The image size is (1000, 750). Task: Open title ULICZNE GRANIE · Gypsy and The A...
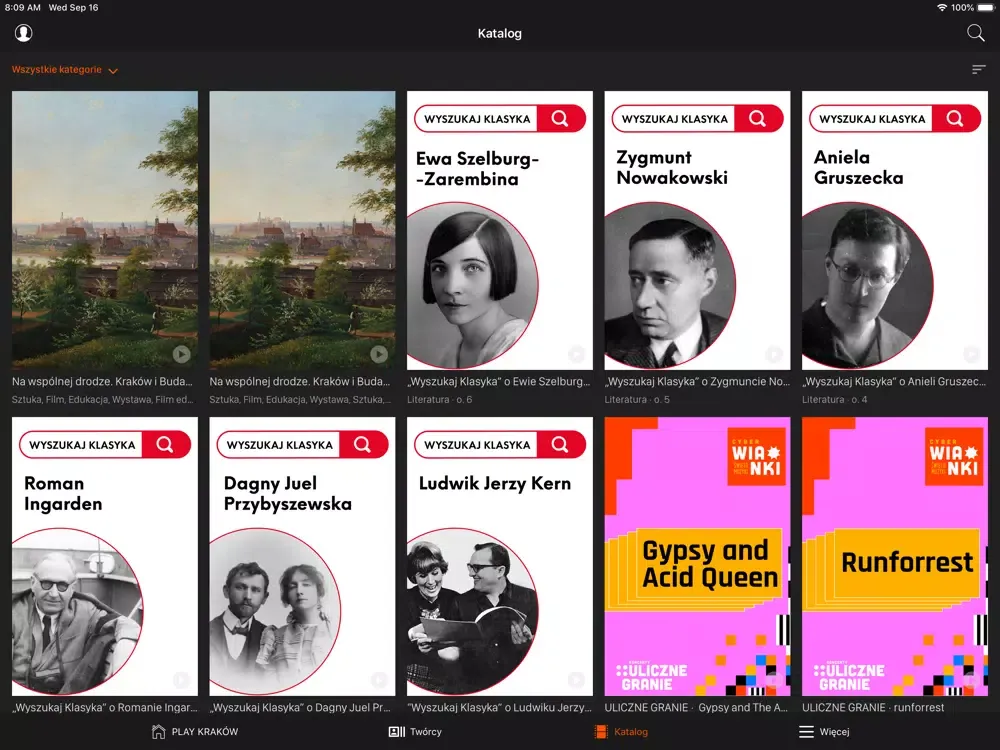(697, 707)
